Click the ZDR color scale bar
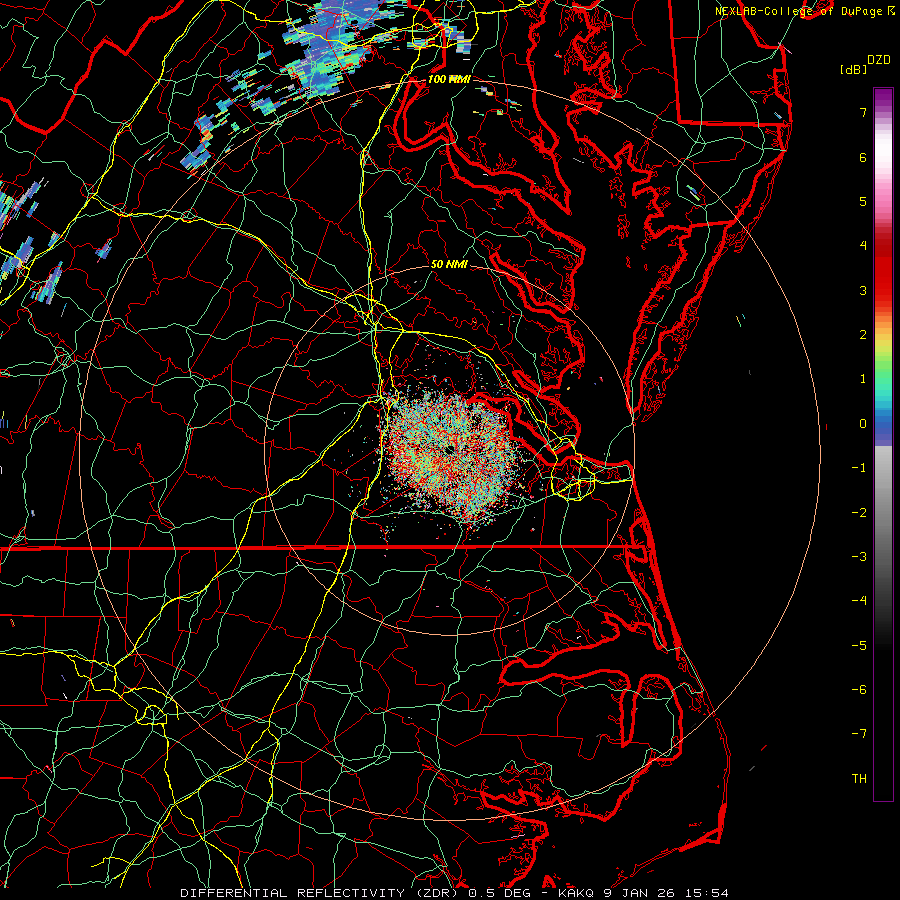The image size is (900, 900). [x=883, y=444]
